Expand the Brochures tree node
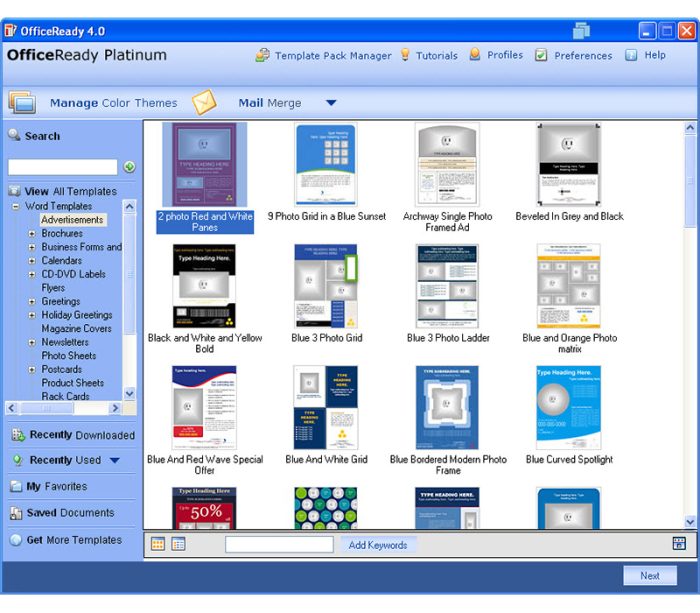700x613 pixels. (32, 234)
